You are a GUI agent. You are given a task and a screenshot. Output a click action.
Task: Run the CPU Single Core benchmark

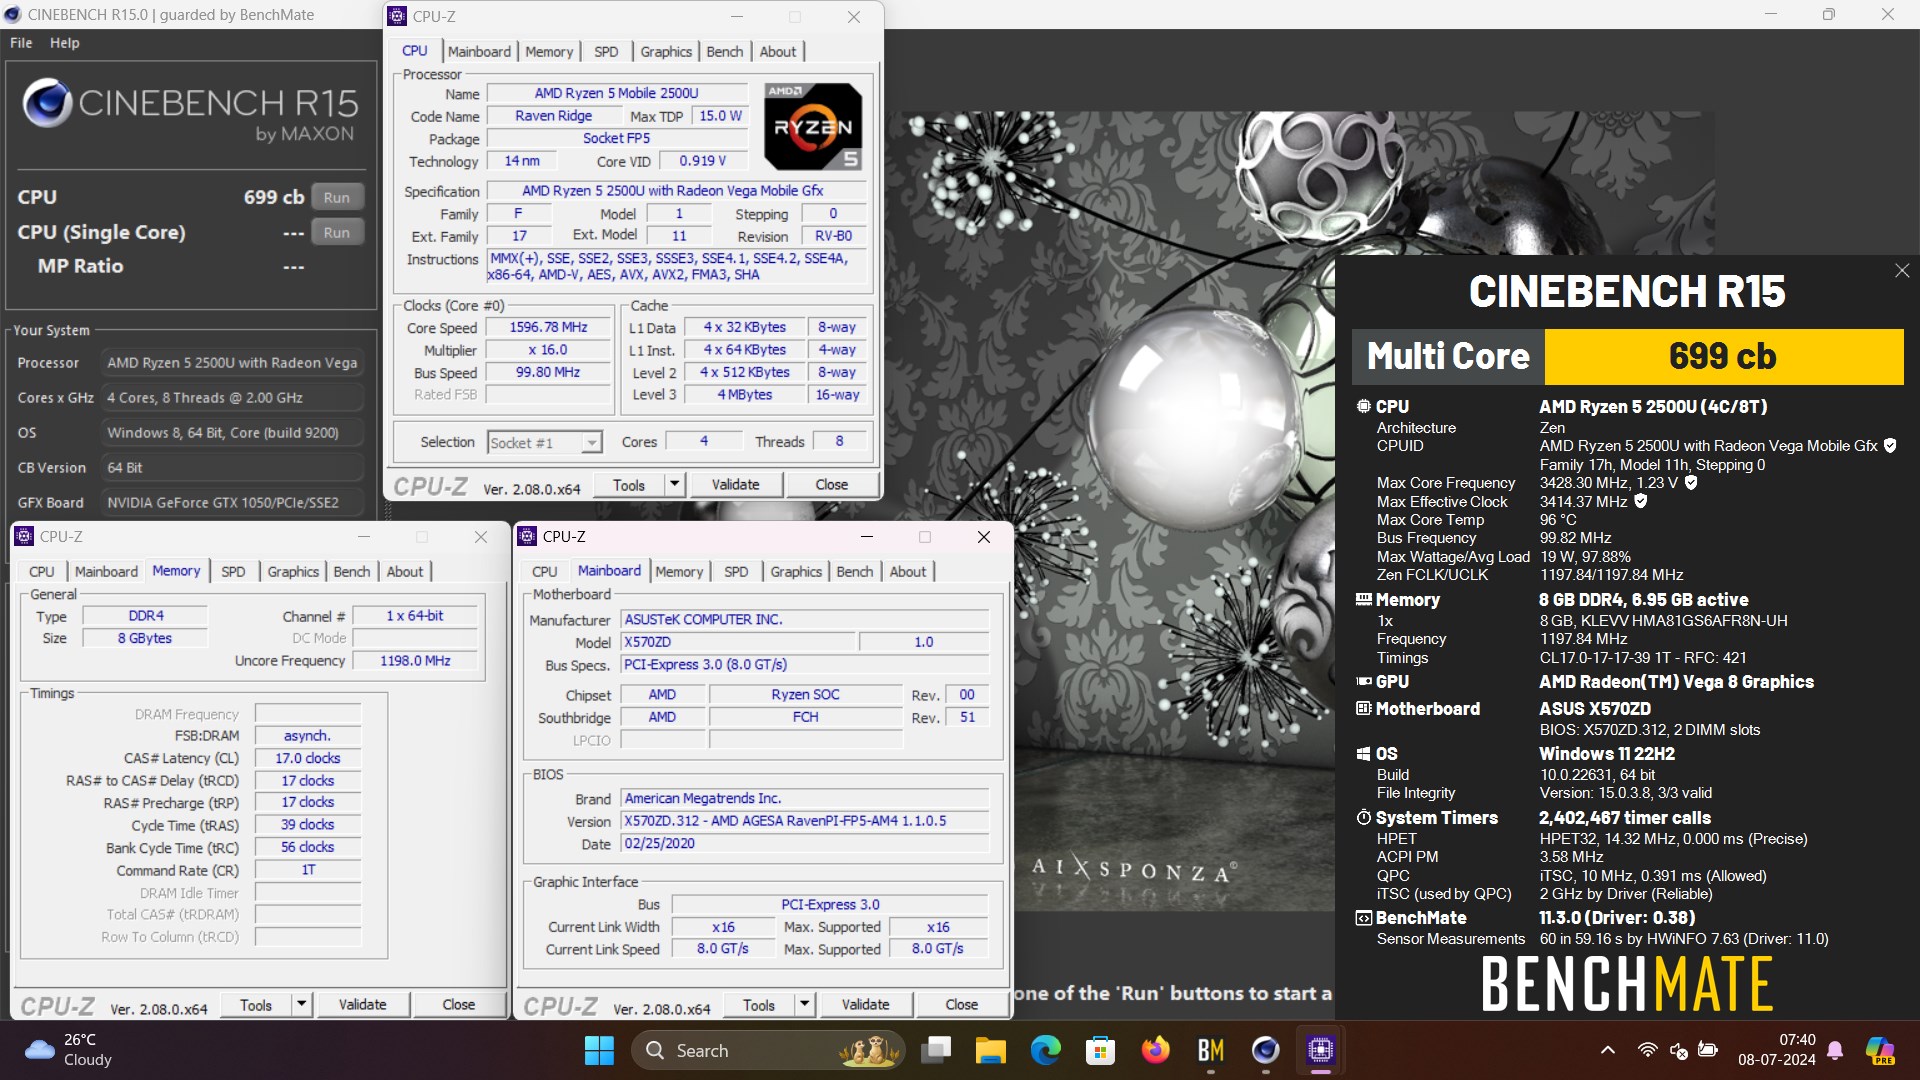coord(337,232)
